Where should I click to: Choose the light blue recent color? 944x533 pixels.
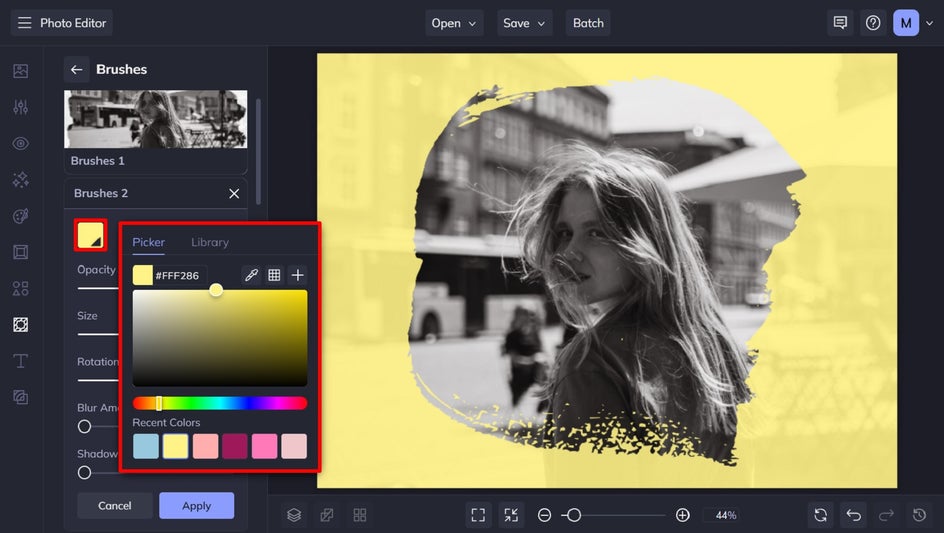pos(146,446)
